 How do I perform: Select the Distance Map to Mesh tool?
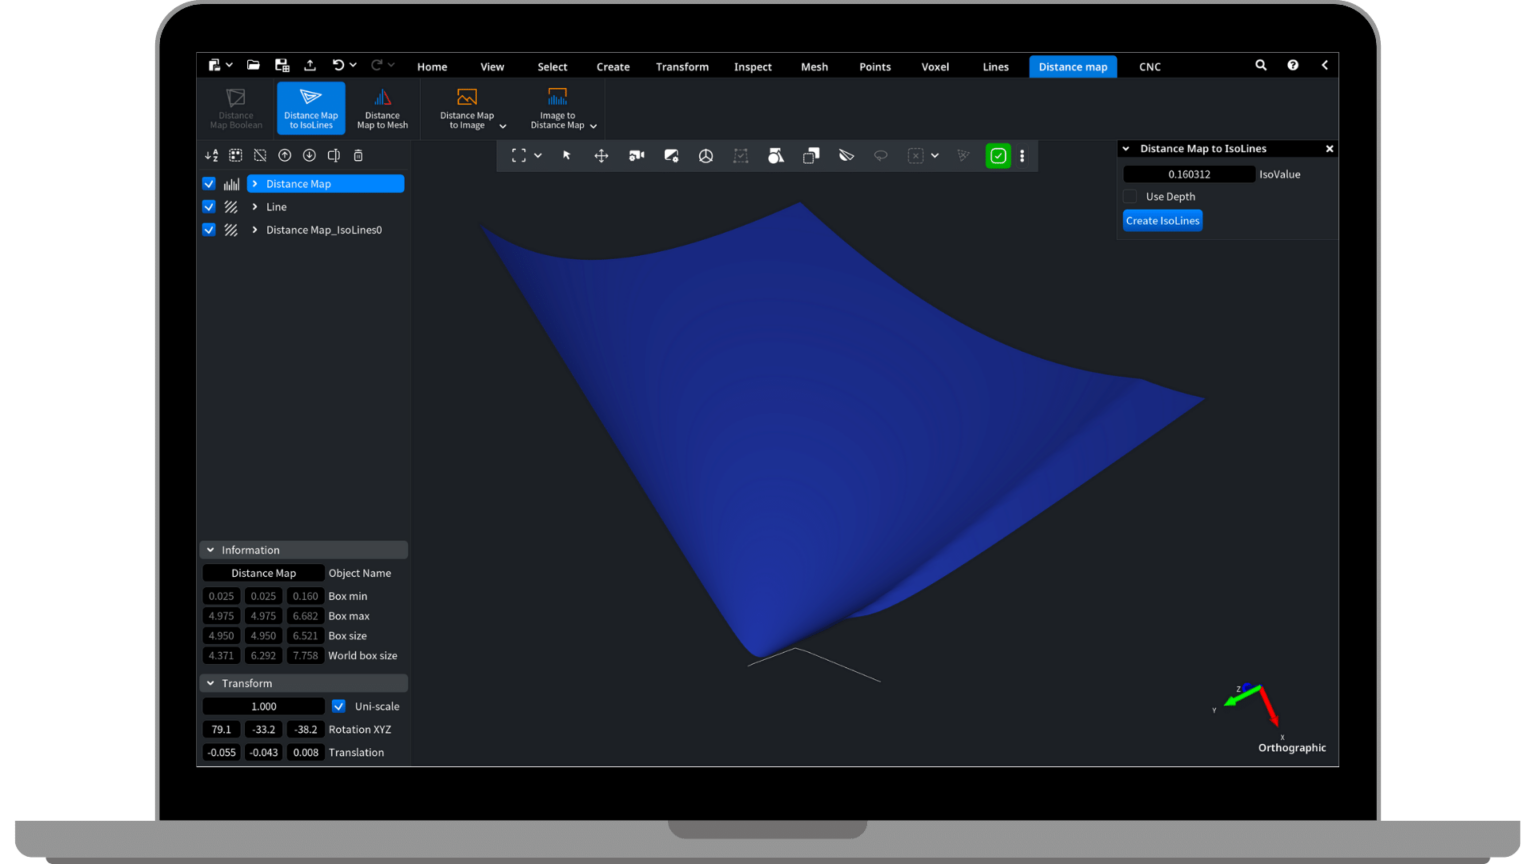(382, 105)
